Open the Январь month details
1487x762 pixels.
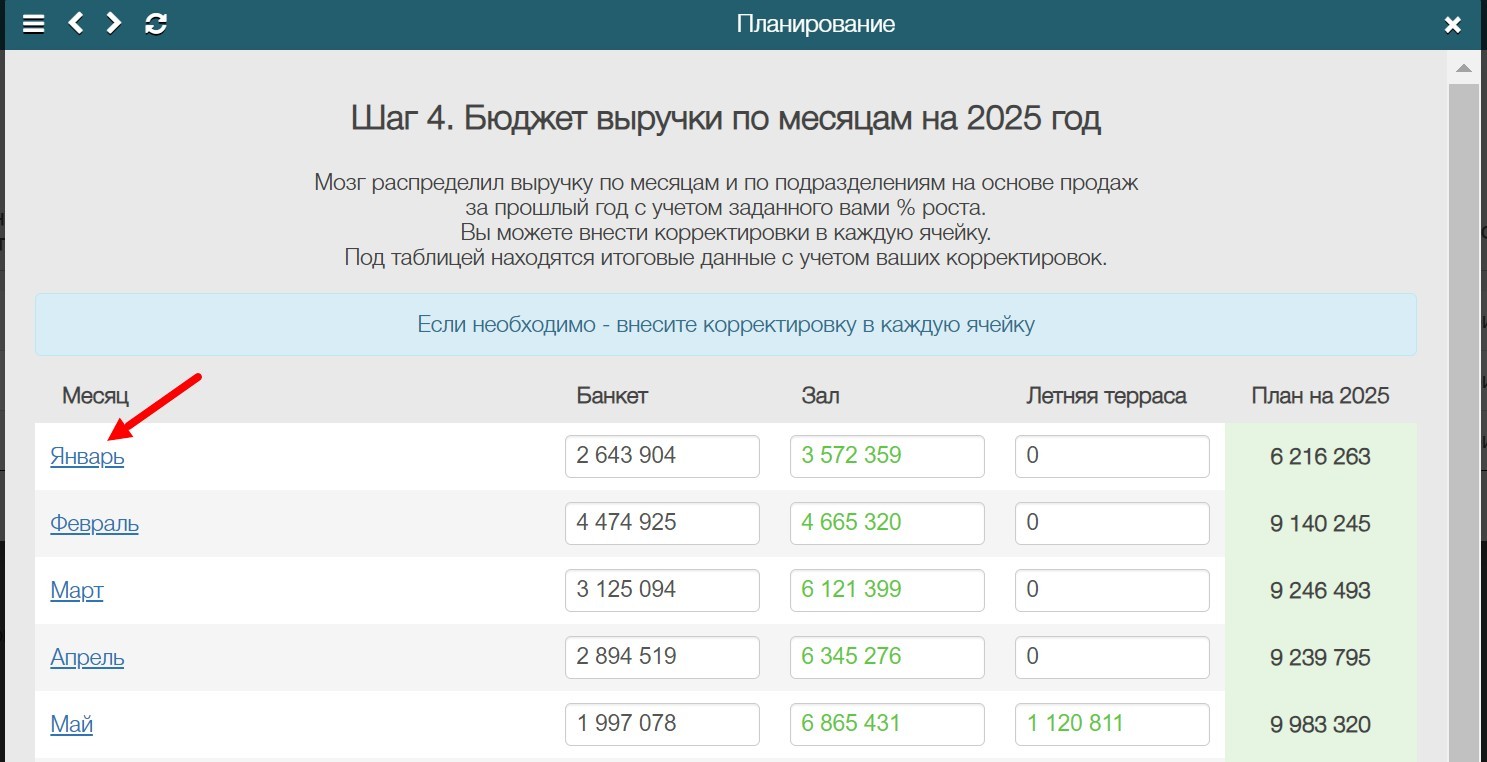tap(86, 457)
